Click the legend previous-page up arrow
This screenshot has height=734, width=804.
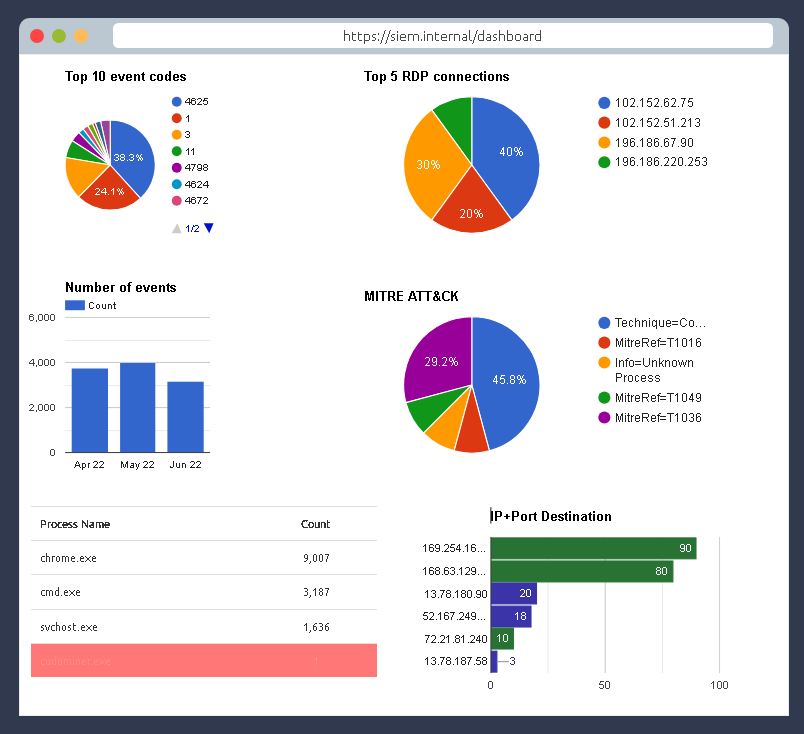pyautogui.click(x=177, y=228)
